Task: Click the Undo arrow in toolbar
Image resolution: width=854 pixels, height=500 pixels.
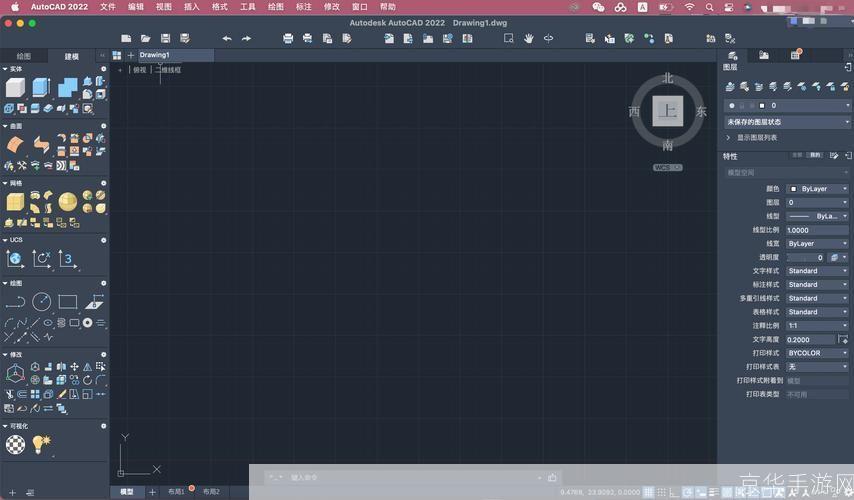Action: coord(227,38)
